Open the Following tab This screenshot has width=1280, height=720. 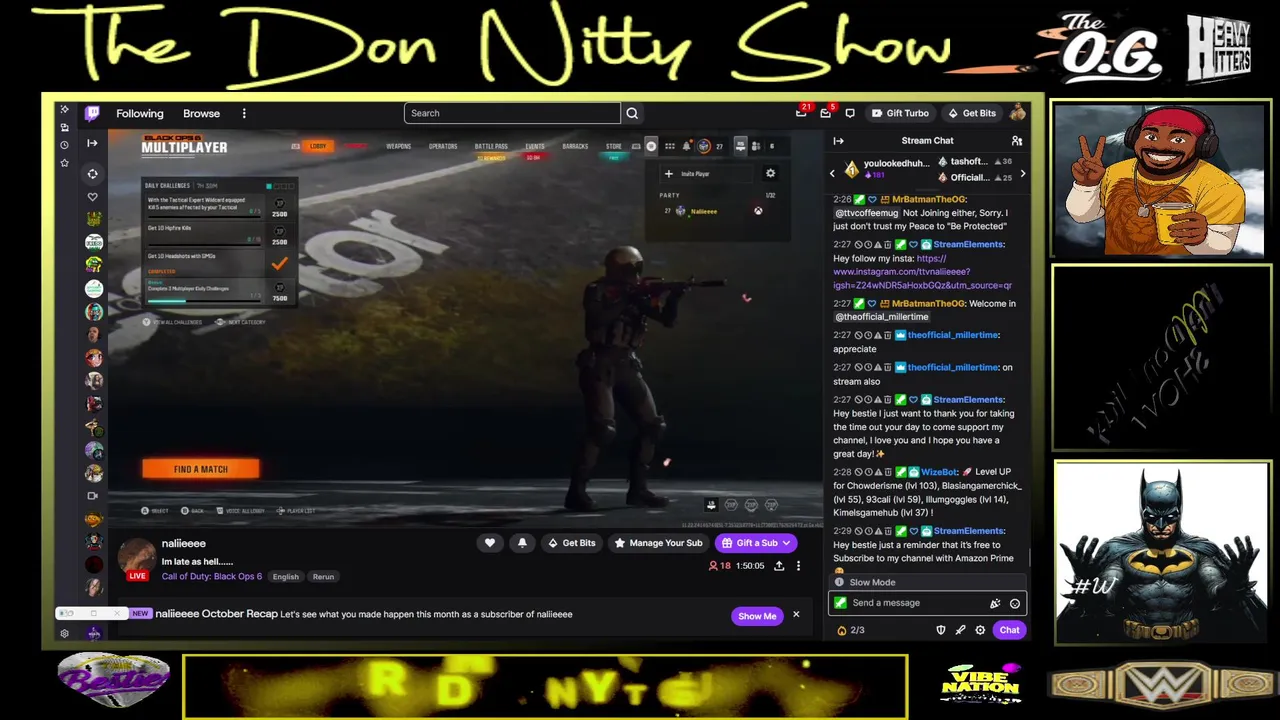pos(140,113)
